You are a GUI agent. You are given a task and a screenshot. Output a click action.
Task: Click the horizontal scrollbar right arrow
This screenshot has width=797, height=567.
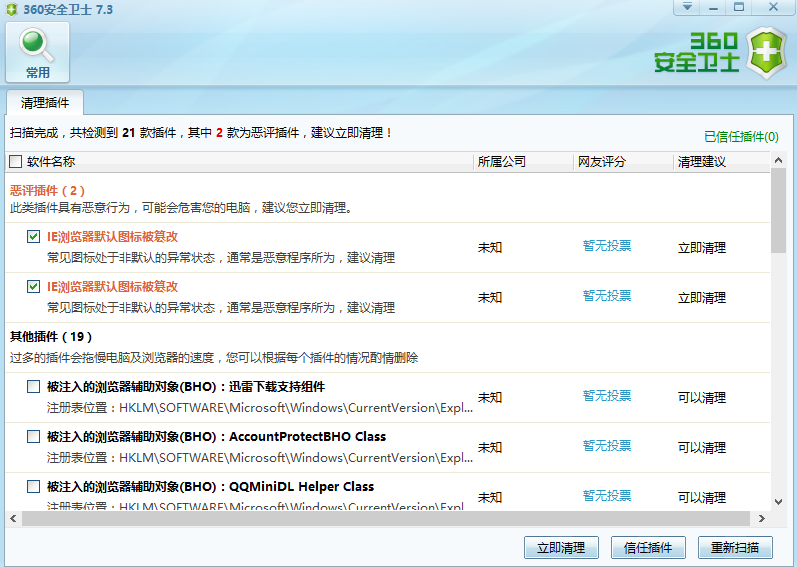pos(761,519)
